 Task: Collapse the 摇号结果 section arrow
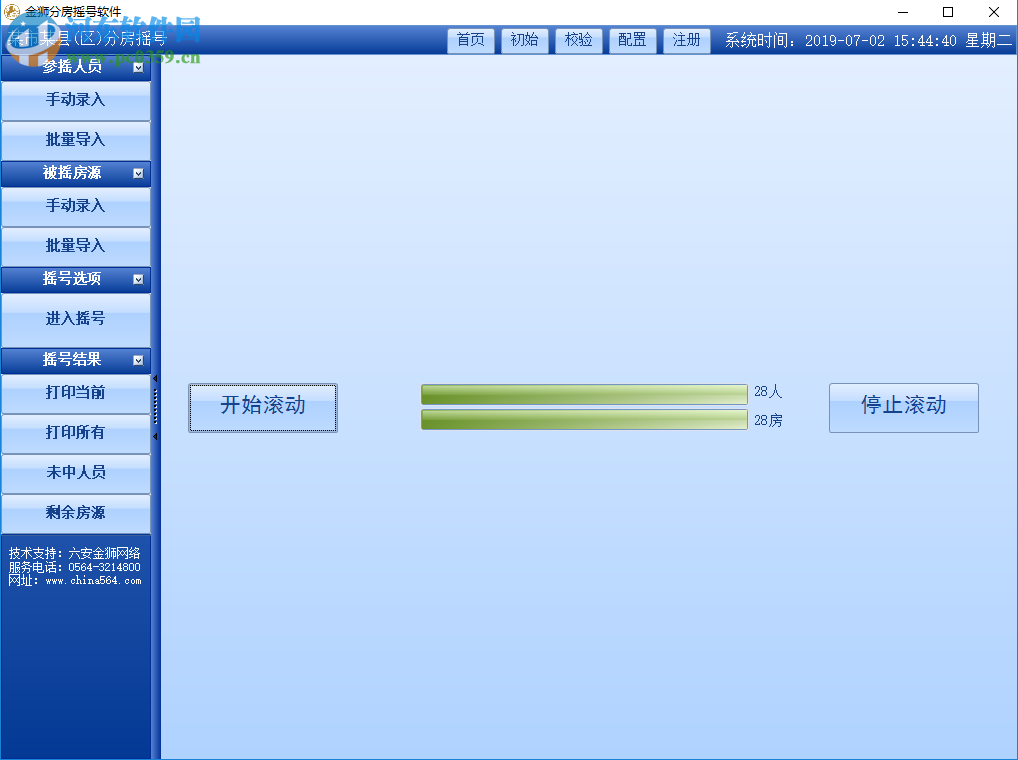[138, 360]
